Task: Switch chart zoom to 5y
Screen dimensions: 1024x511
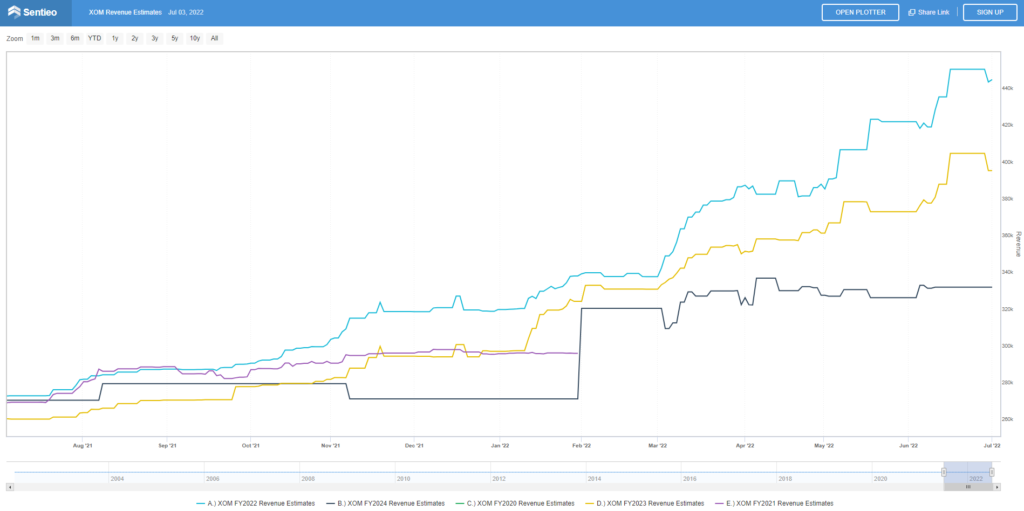Action: pos(174,39)
